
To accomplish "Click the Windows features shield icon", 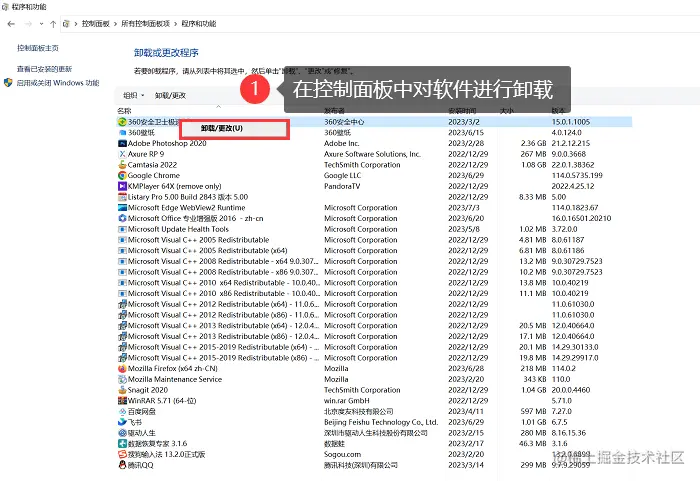I will point(8,83).
